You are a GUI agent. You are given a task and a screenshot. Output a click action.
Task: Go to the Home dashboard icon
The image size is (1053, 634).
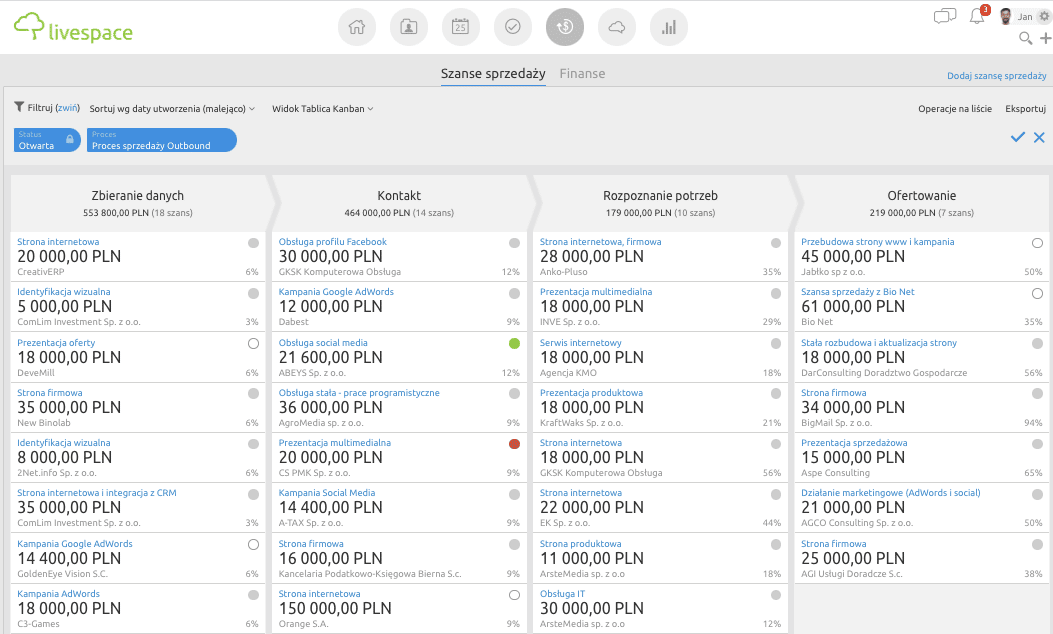(x=357, y=27)
